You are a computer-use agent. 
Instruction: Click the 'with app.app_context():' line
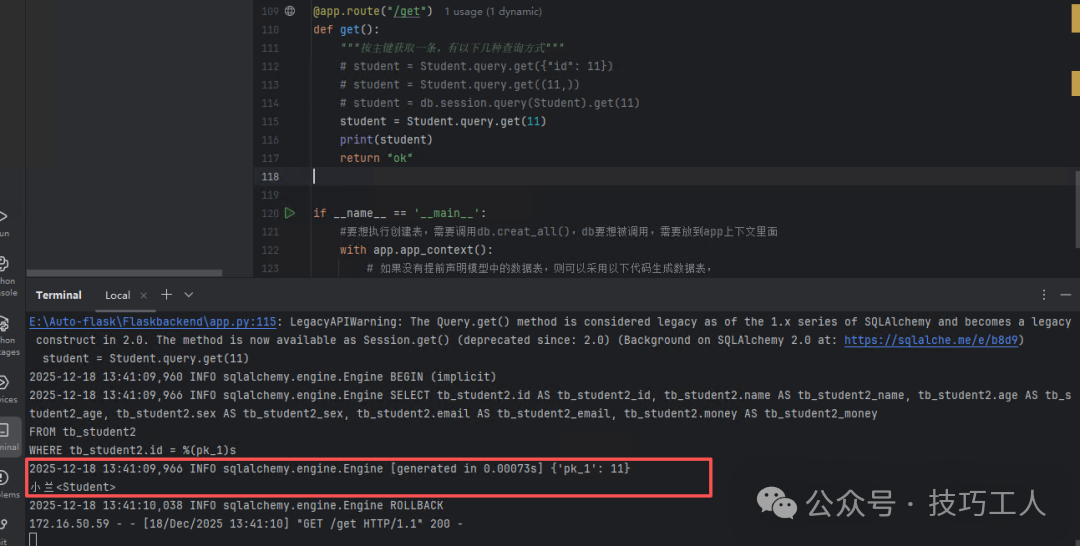click(x=416, y=250)
